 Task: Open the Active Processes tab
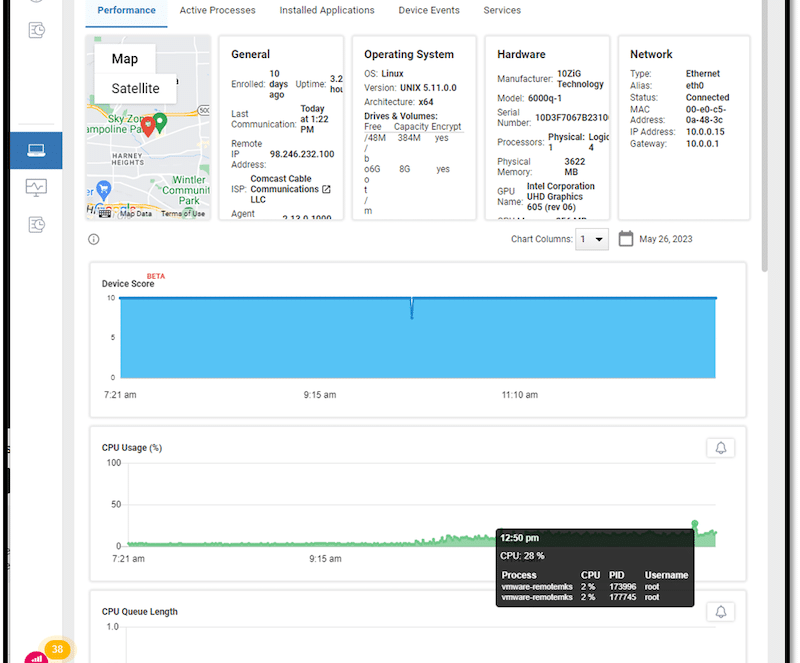(217, 10)
